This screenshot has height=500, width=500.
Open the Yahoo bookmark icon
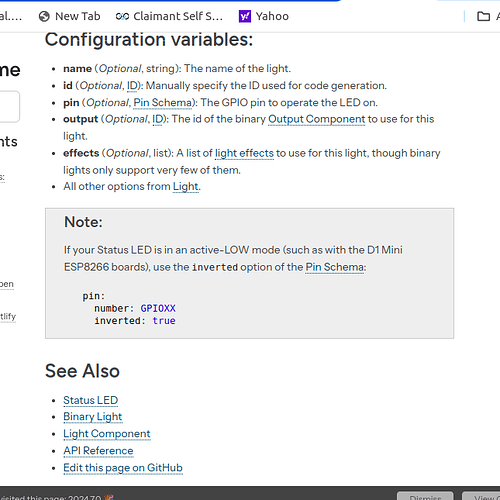tap(245, 16)
